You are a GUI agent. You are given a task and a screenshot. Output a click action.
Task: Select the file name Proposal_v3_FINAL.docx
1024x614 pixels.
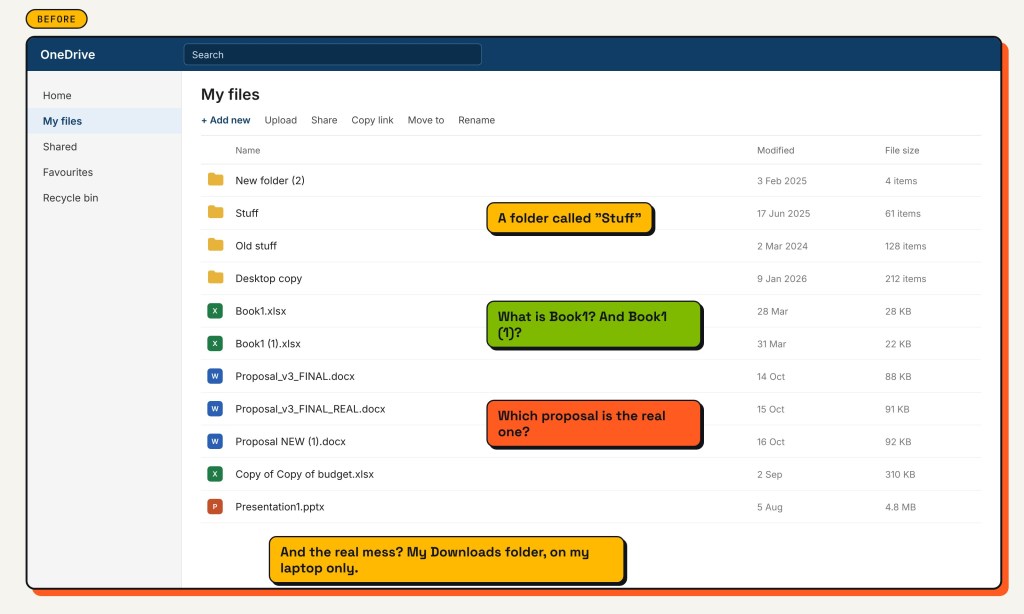pos(295,376)
